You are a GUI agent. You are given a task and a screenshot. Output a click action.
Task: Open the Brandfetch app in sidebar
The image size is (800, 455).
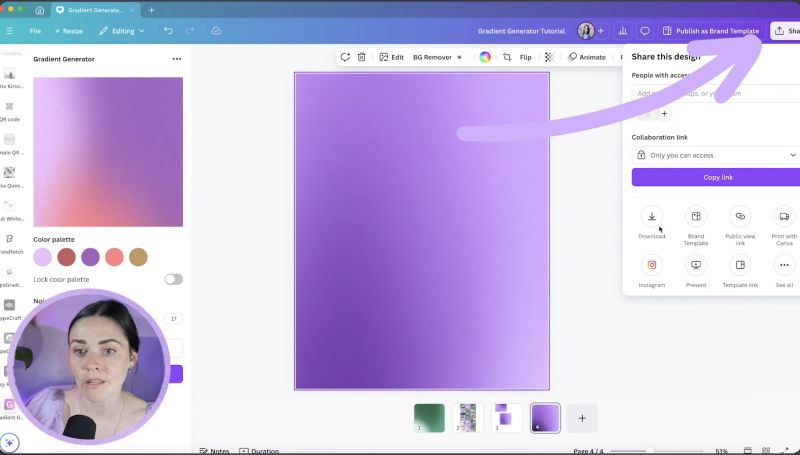pos(10,244)
